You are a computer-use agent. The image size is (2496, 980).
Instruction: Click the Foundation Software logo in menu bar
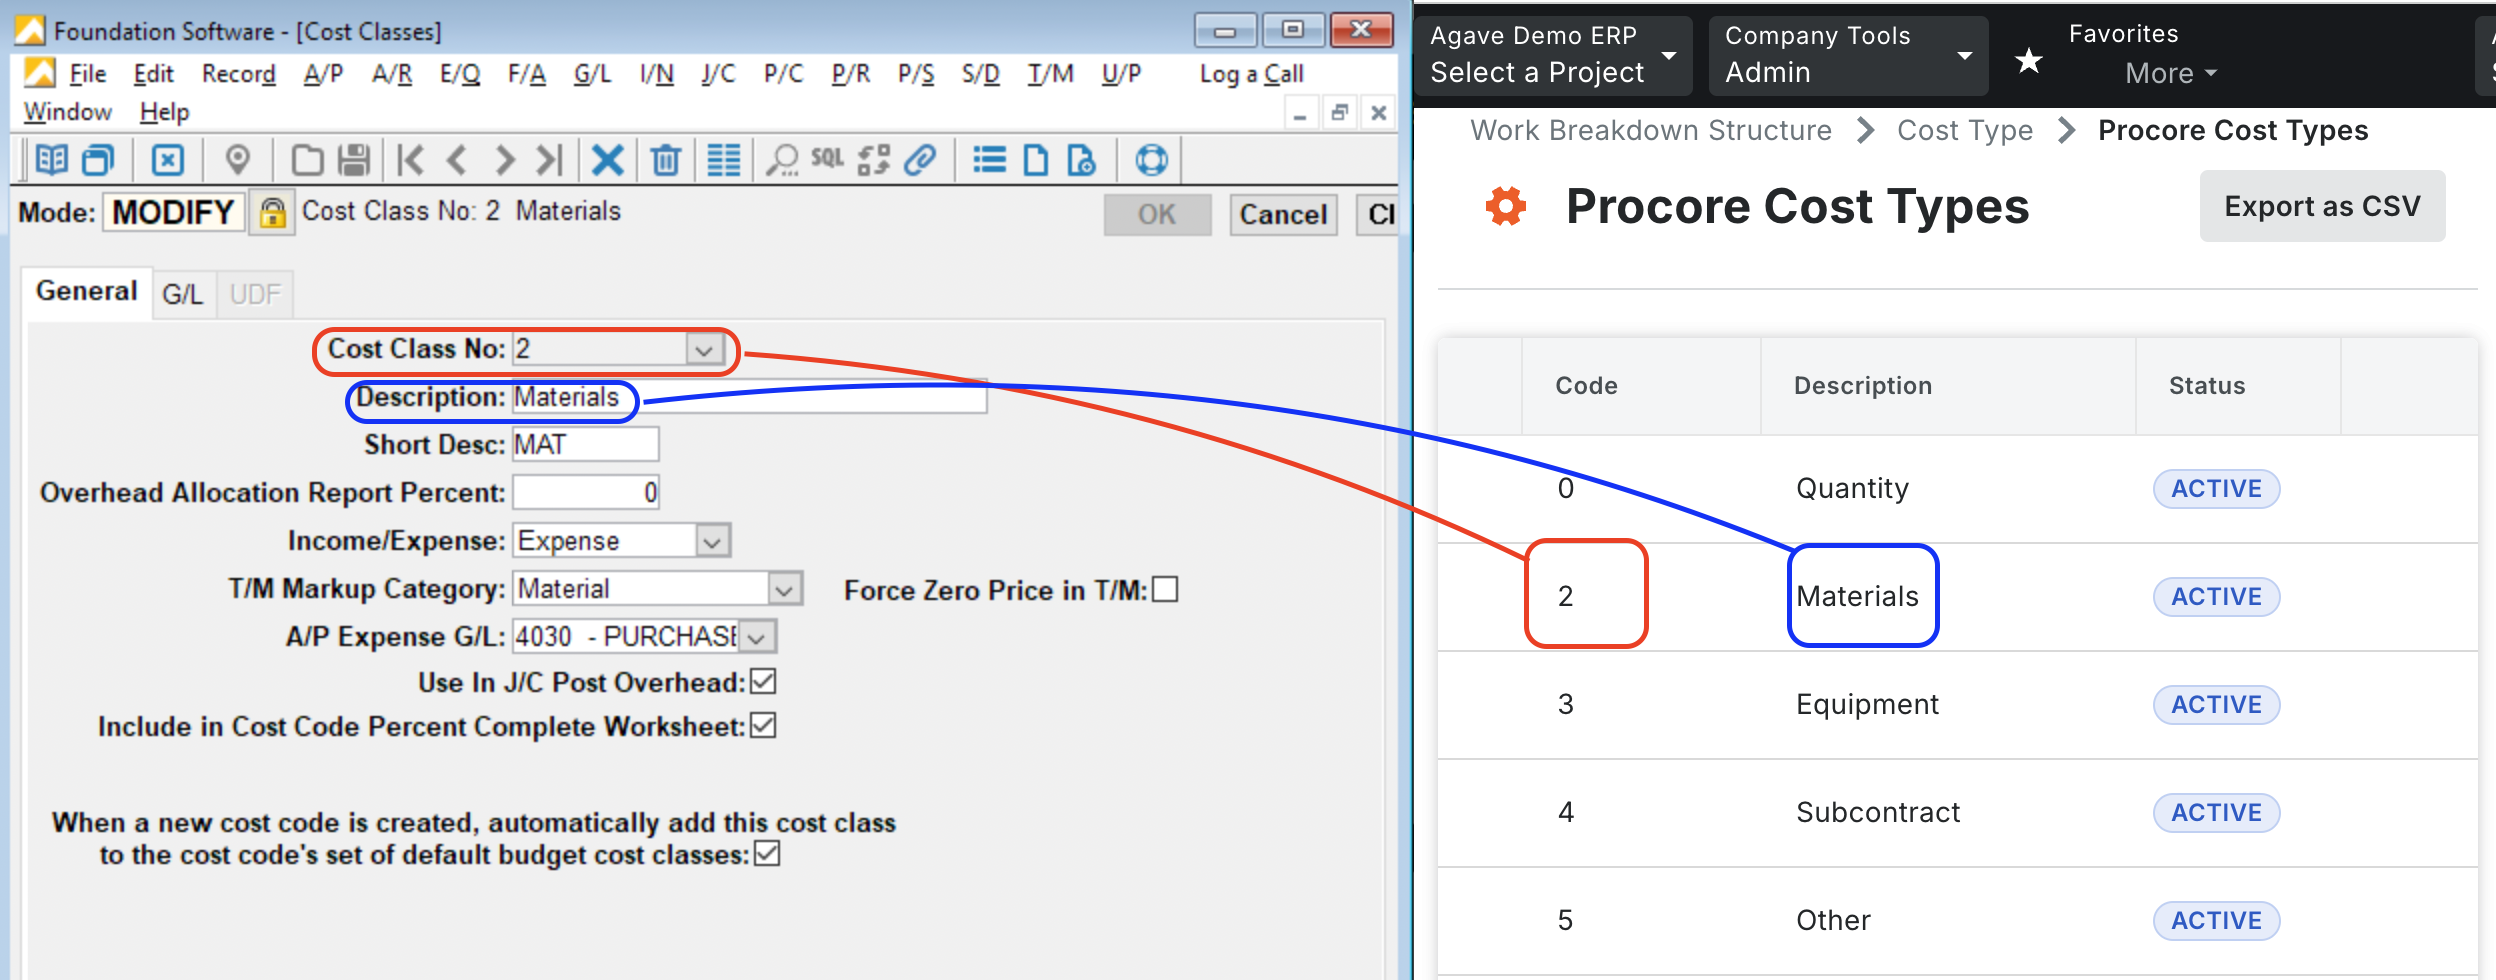coord(40,73)
